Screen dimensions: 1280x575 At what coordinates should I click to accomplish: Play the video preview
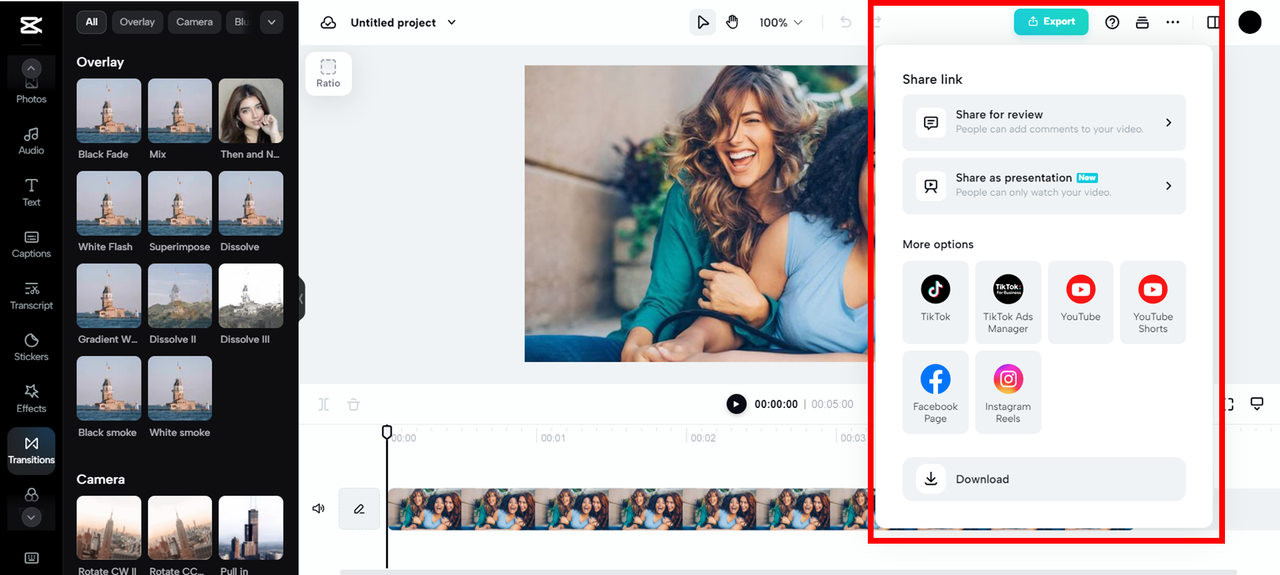pos(736,404)
